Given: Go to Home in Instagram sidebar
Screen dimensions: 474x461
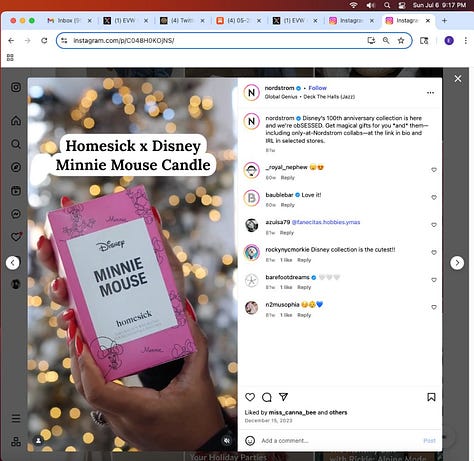Looking at the screenshot, I should click(x=16, y=120).
